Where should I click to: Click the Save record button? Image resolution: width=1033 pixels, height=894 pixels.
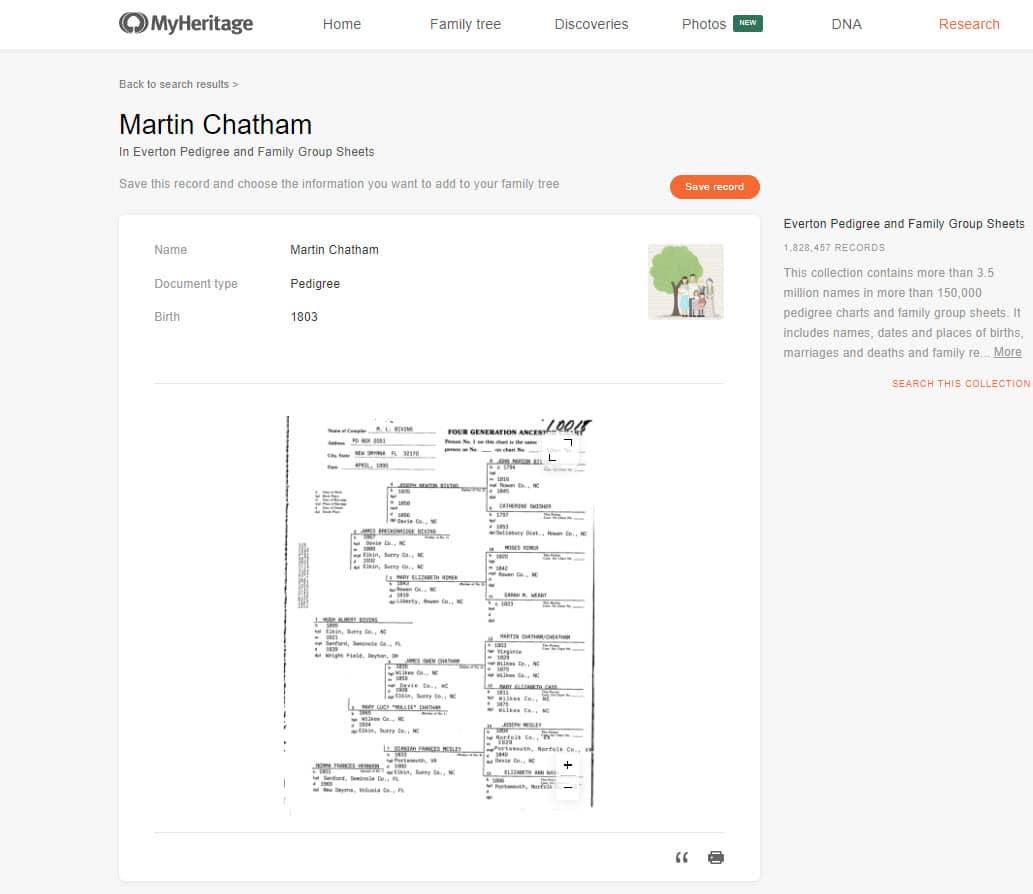714,186
